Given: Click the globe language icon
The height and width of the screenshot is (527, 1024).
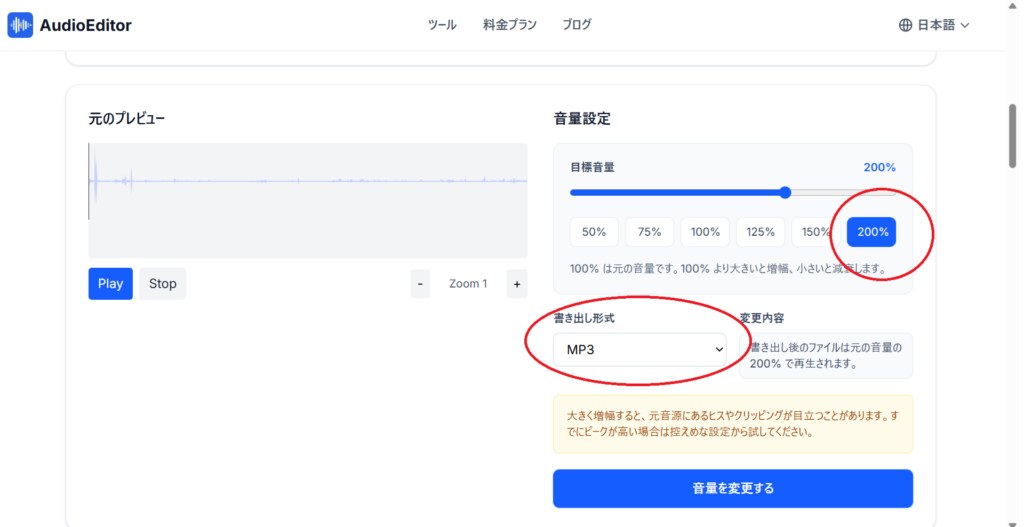Looking at the screenshot, I should tap(905, 25).
